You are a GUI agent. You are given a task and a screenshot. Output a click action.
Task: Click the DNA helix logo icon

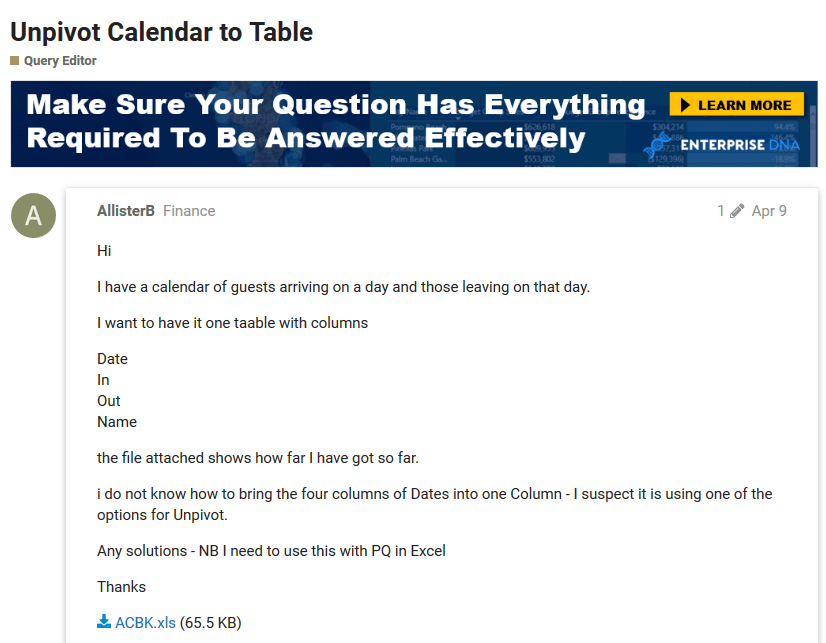pos(657,145)
